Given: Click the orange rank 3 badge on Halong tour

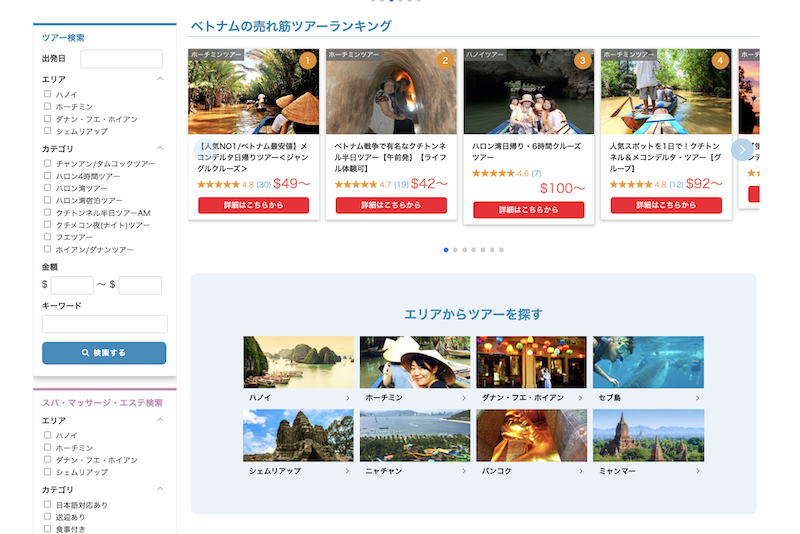Looking at the screenshot, I should pyautogui.click(x=582, y=61).
